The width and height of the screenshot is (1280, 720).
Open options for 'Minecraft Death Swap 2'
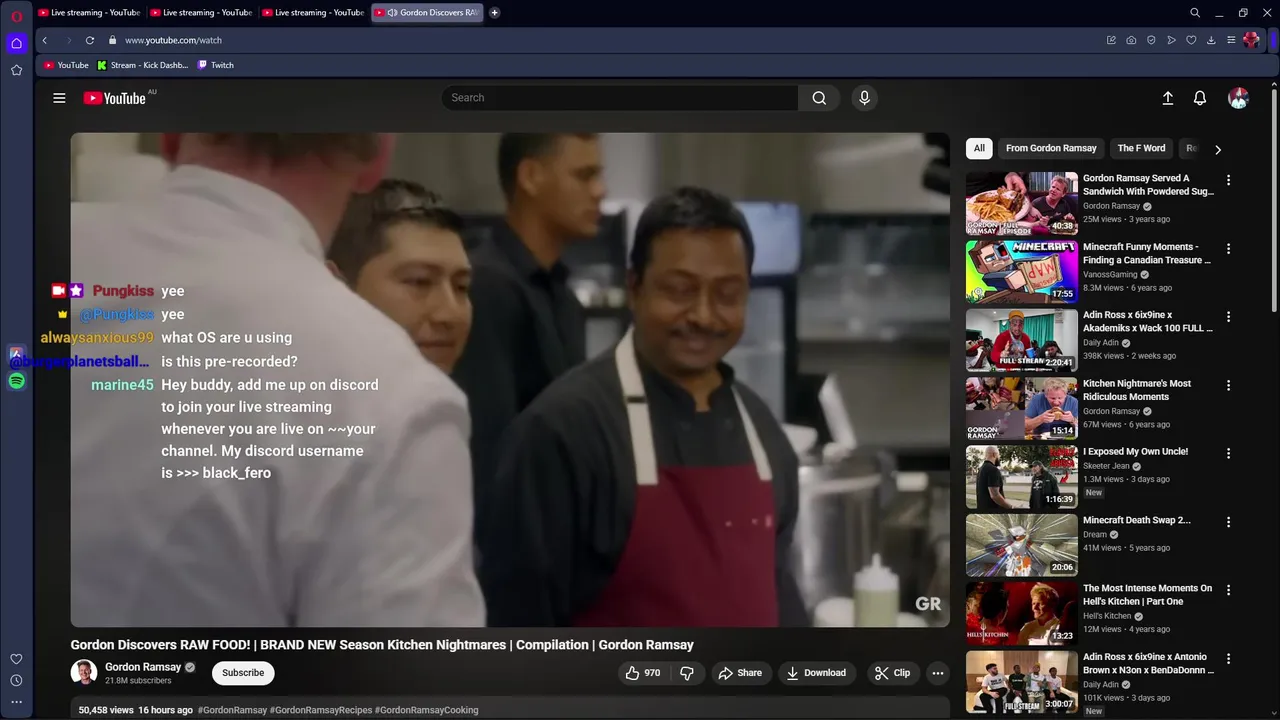click(x=1228, y=522)
